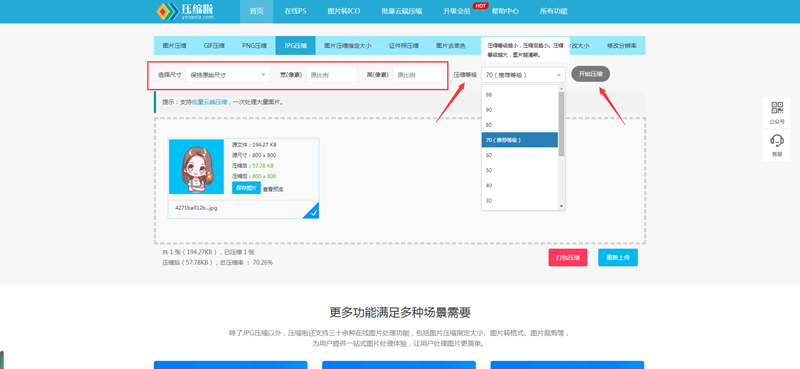Image resolution: width=800 pixels, height=369 pixels.
Task: Open 升级会员 in the top navigation
Action: [x=456, y=11]
